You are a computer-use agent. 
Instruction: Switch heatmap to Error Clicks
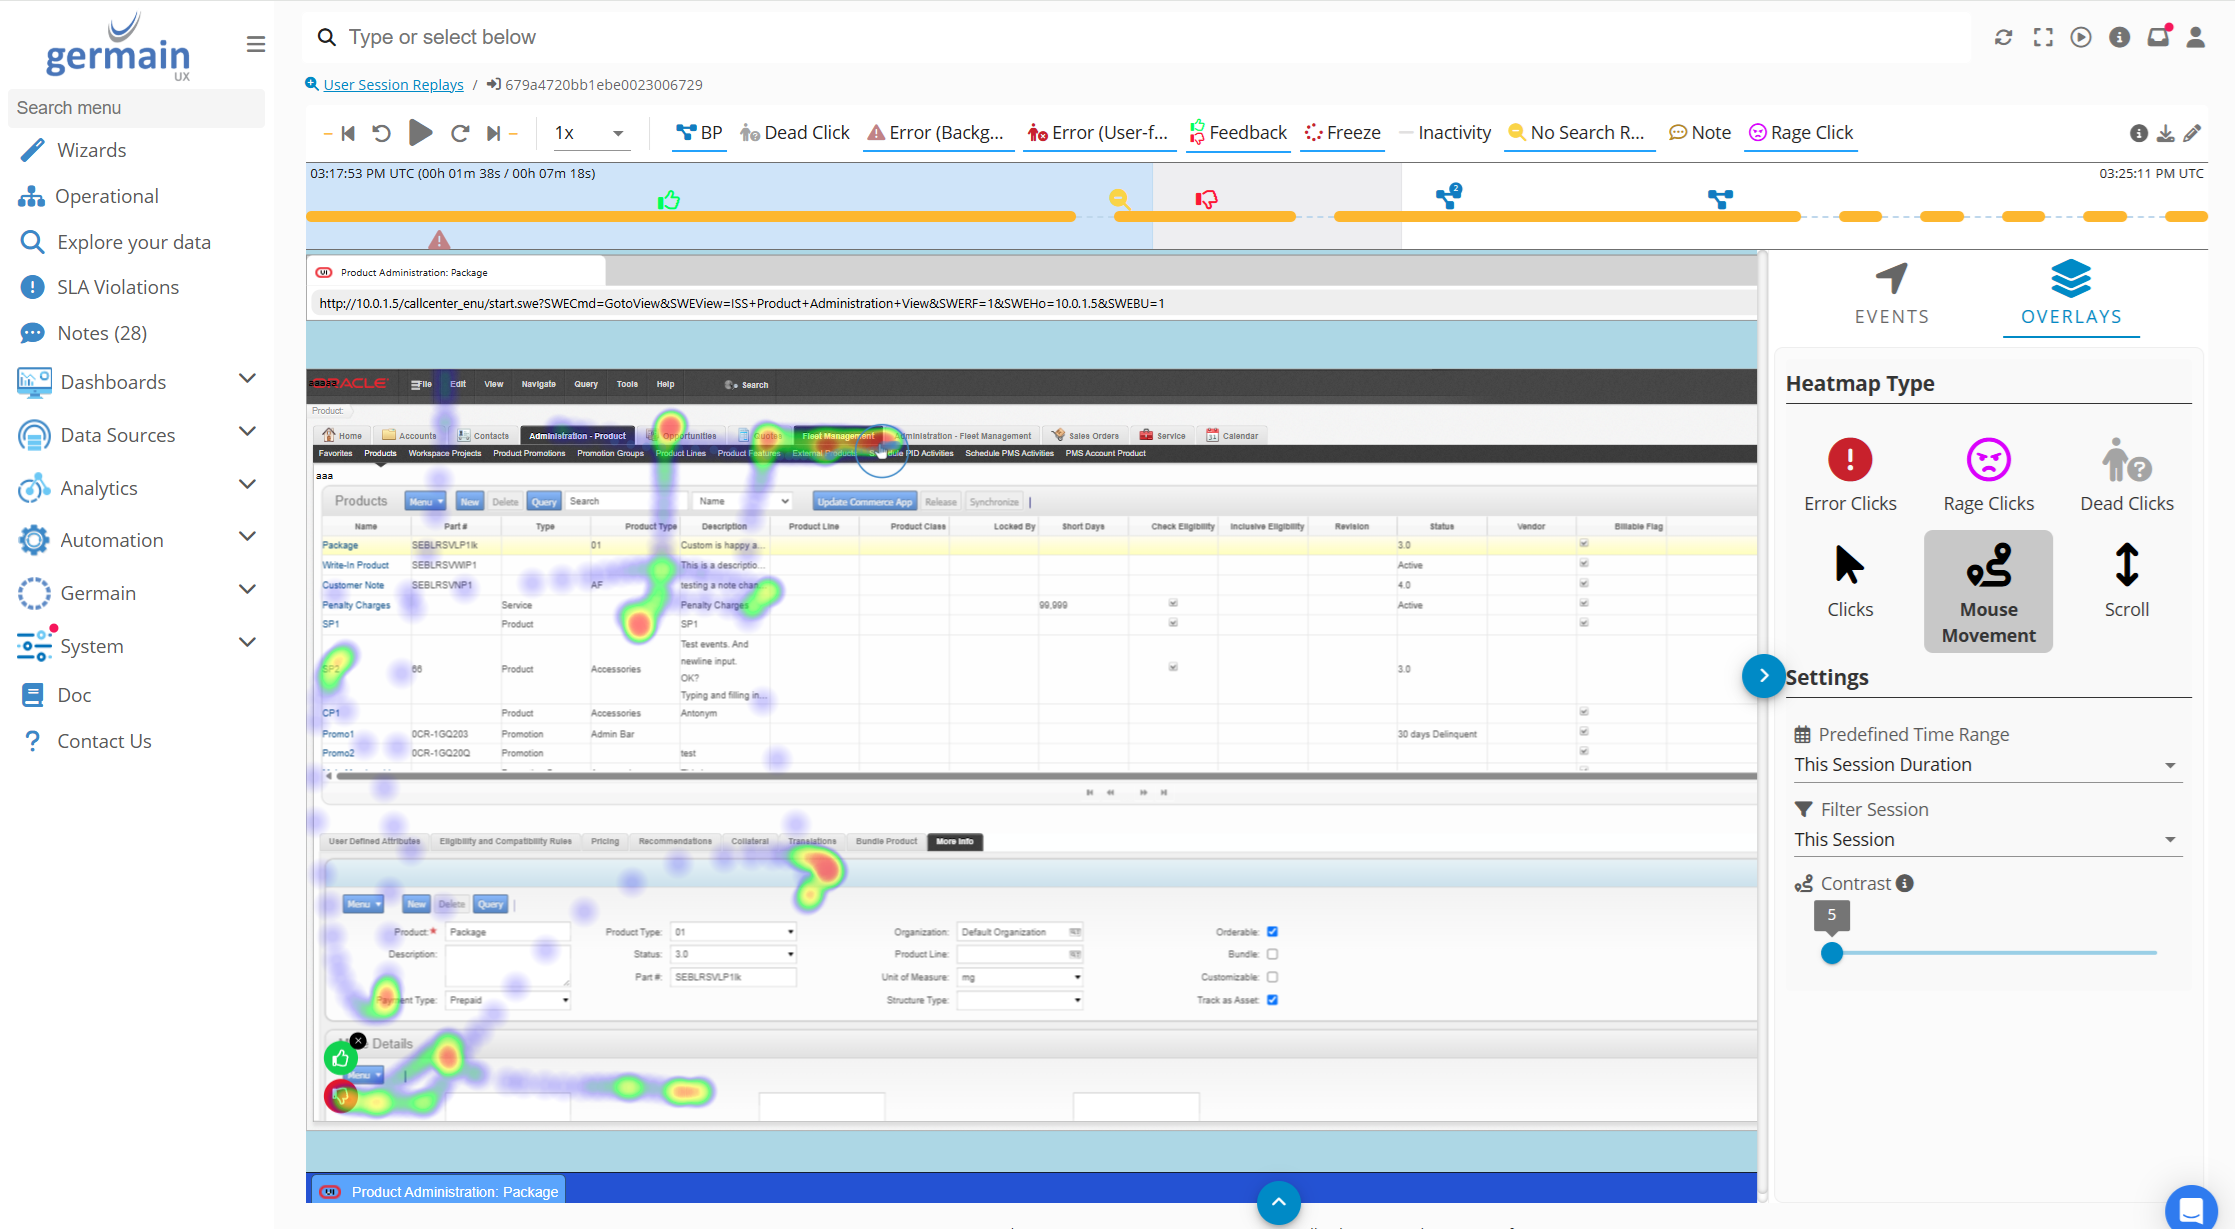1849,475
